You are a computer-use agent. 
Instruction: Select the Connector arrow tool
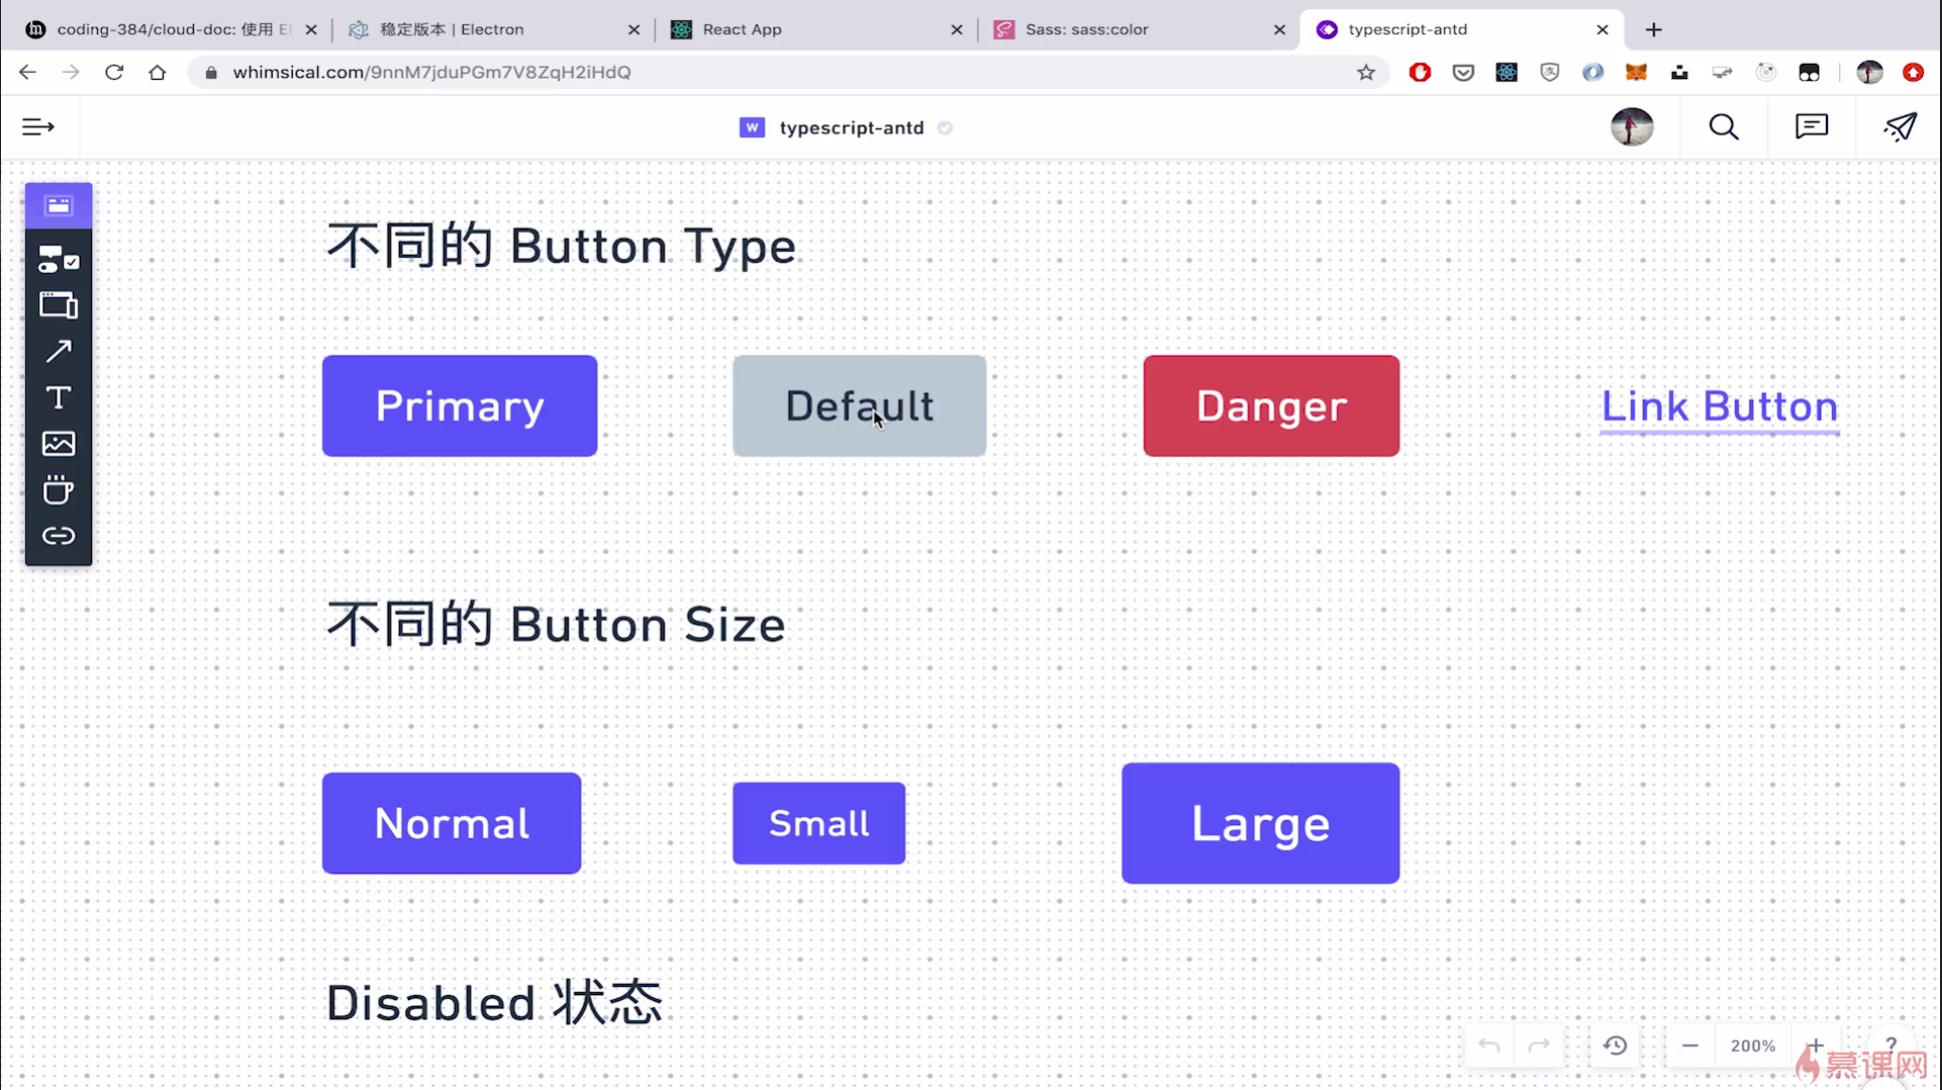(57, 351)
